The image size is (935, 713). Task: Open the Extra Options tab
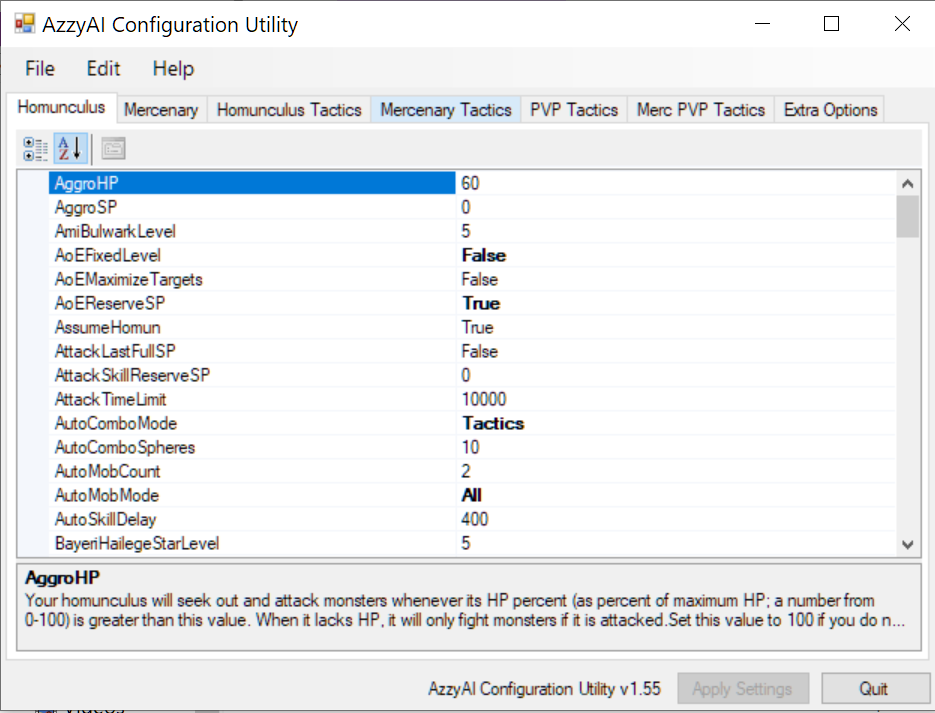point(830,110)
